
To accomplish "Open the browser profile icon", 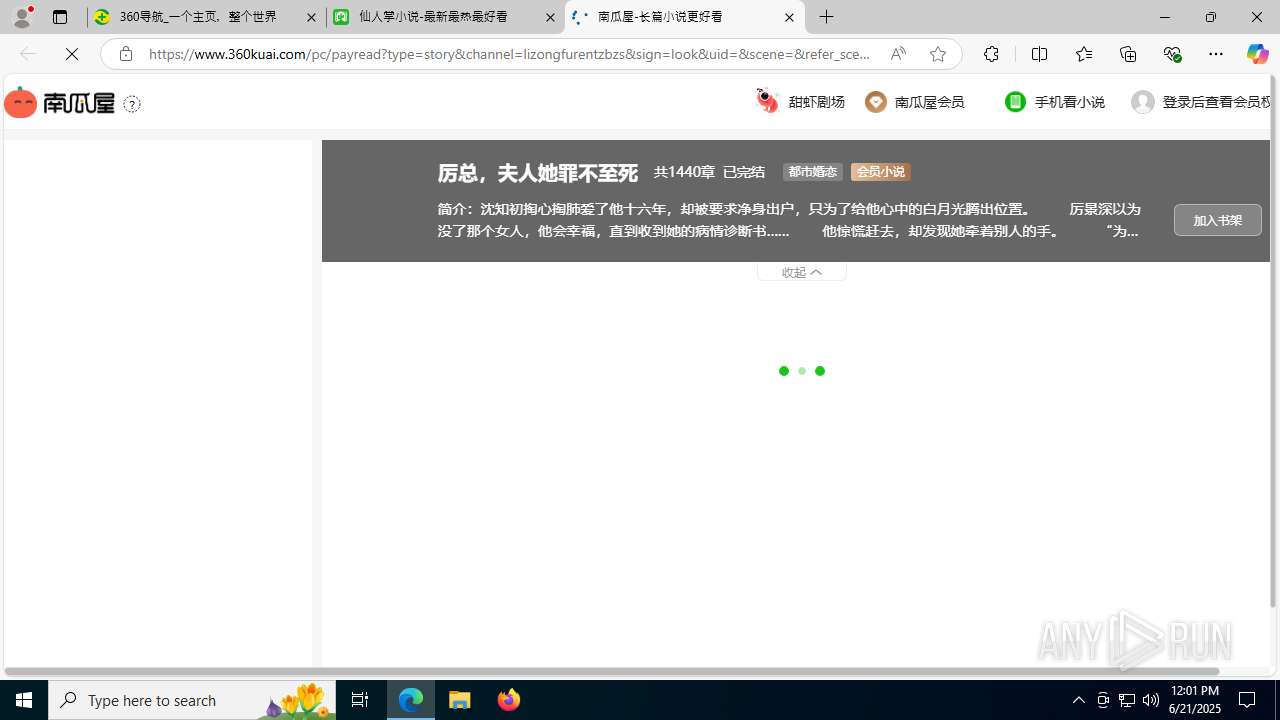I will (x=22, y=17).
